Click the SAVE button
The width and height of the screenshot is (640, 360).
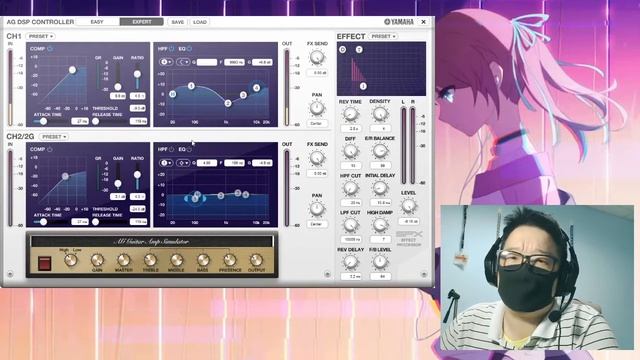(x=178, y=22)
